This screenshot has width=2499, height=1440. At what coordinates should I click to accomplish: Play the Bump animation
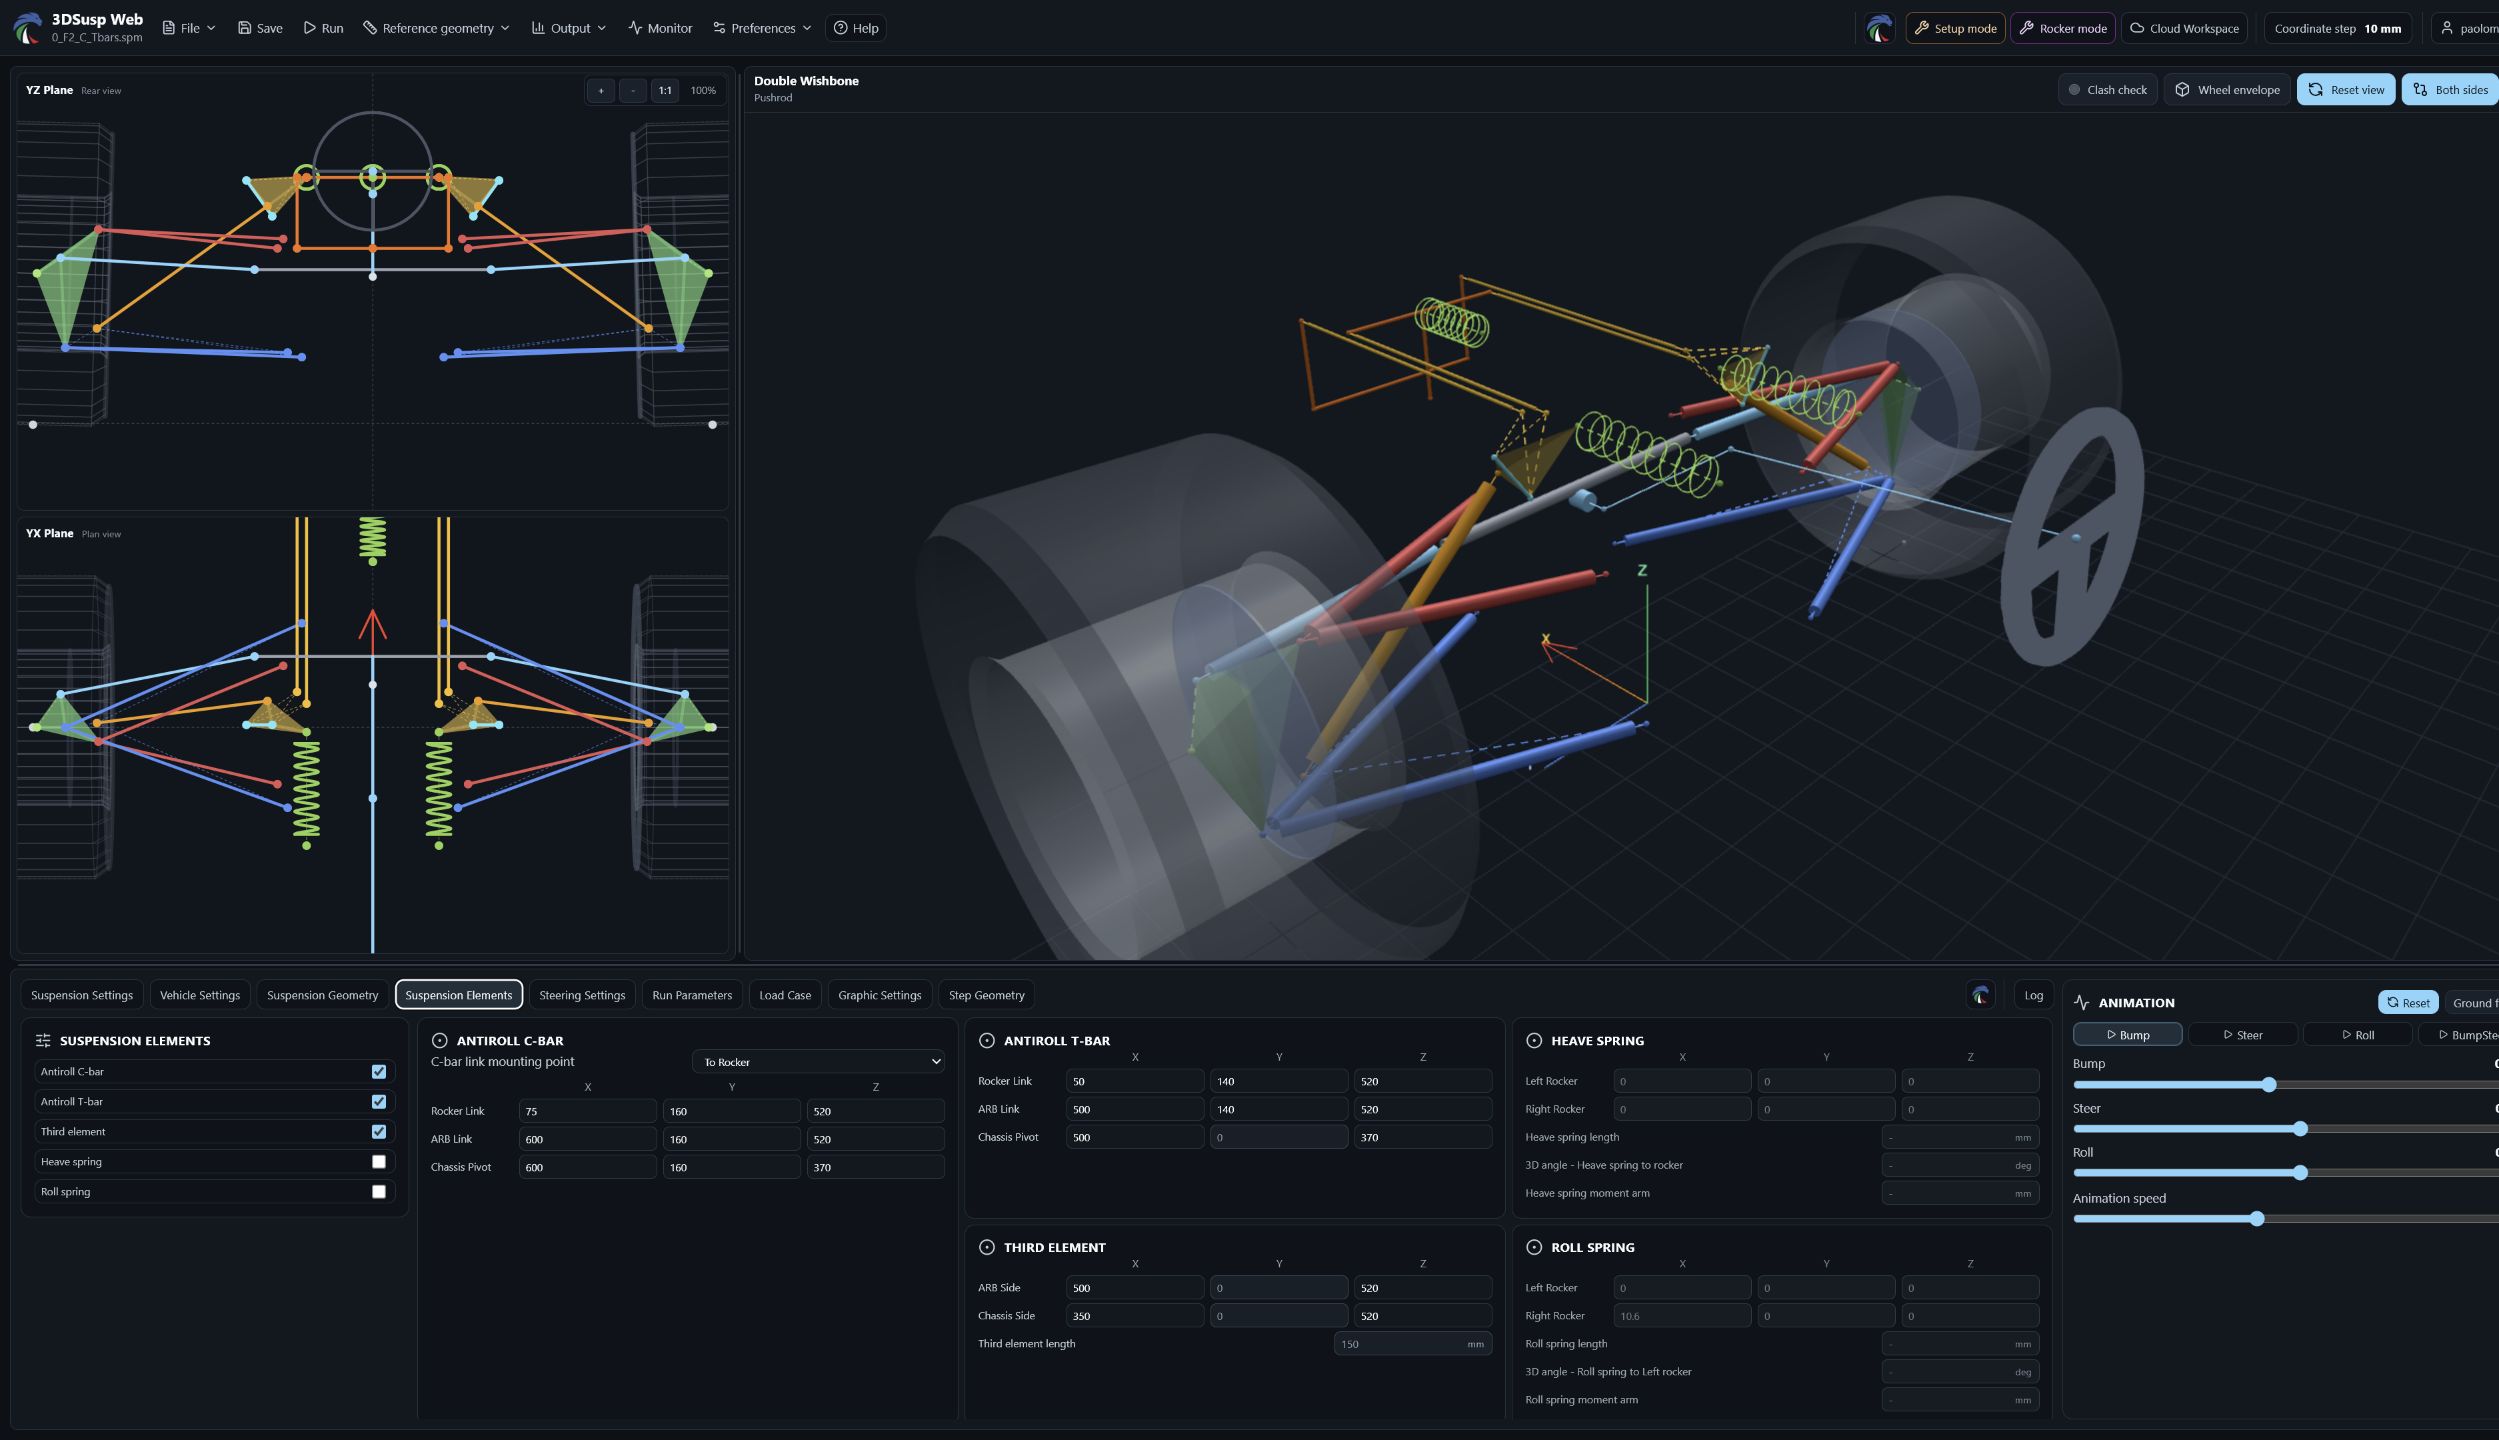click(x=2127, y=1034)
